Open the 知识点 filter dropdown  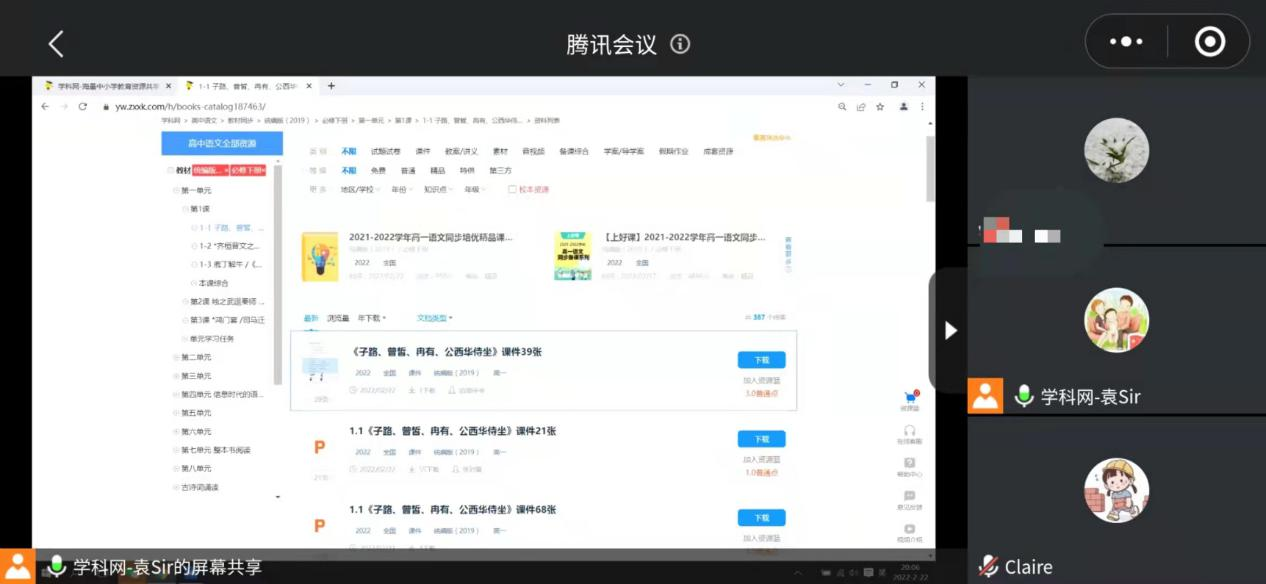coord(437,189)
